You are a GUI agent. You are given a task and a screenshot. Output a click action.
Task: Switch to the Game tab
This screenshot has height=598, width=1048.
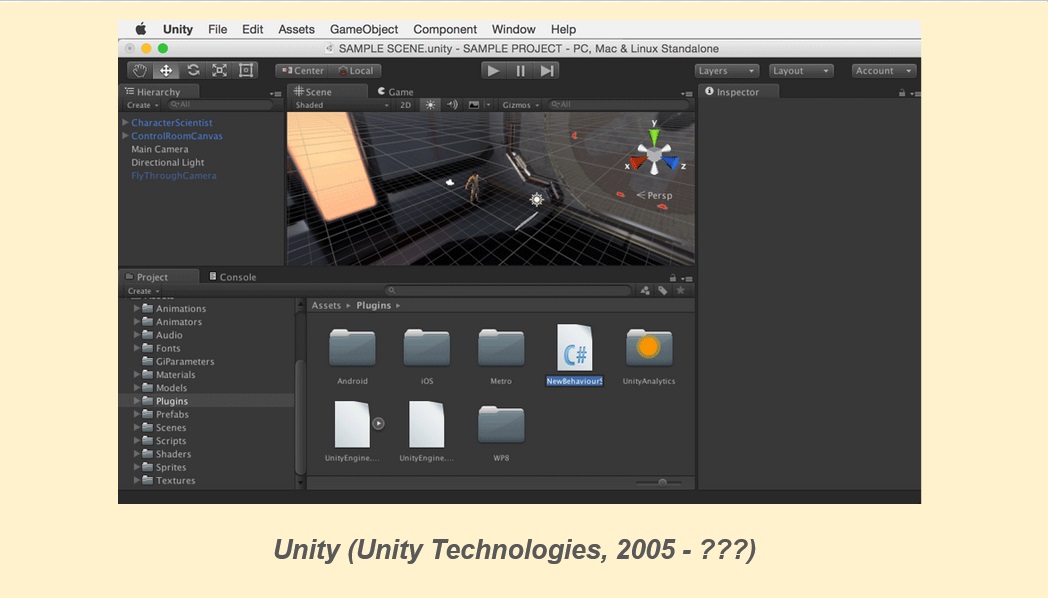396,92
